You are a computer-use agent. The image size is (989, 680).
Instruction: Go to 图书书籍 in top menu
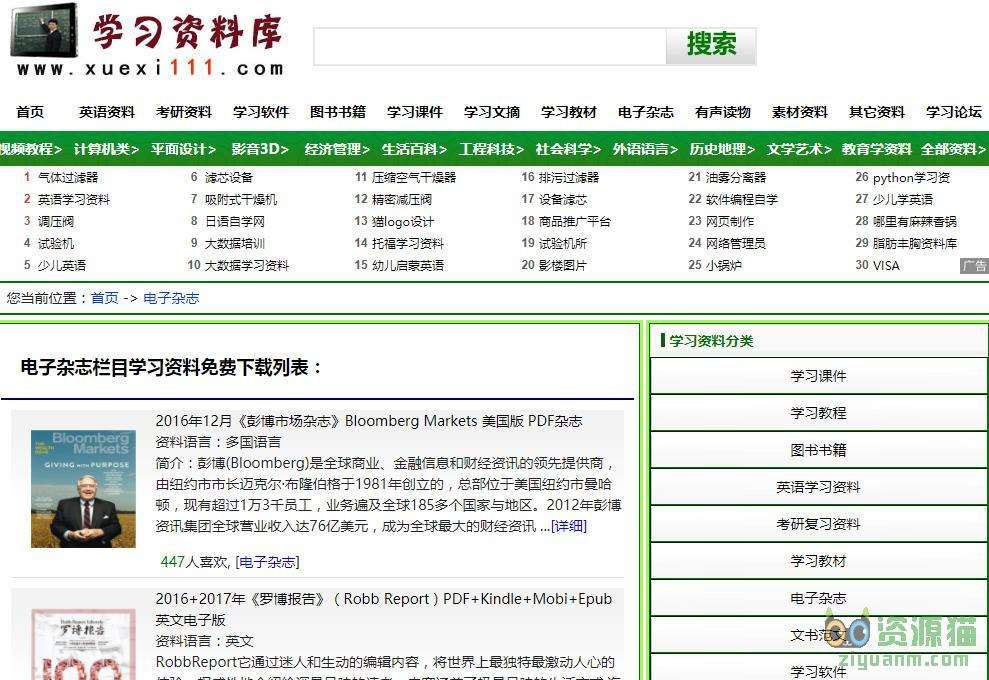[x=337, y=112]
